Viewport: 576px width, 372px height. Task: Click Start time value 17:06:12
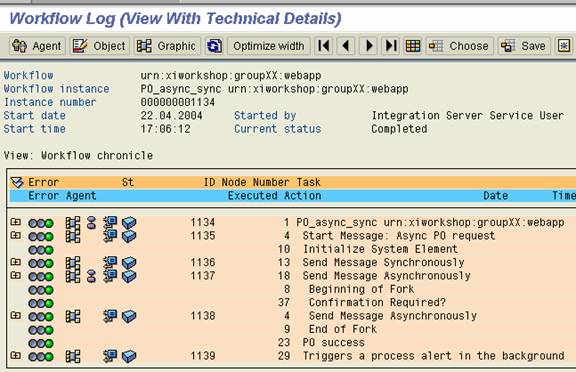point(165,129)
